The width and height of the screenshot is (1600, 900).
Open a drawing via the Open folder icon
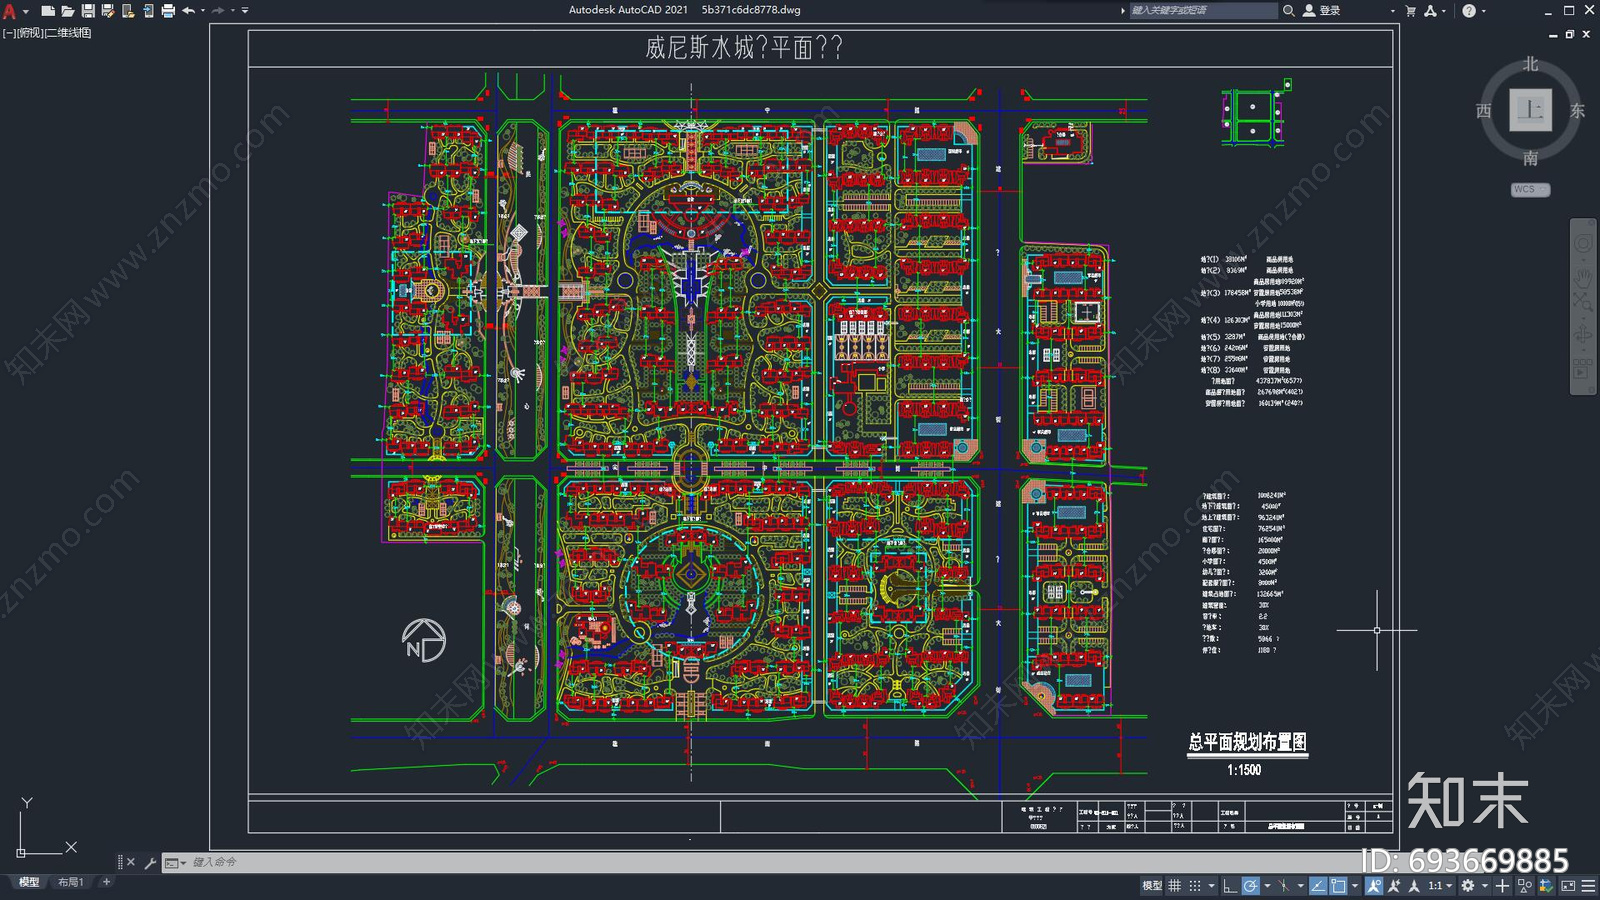point(68,9)
